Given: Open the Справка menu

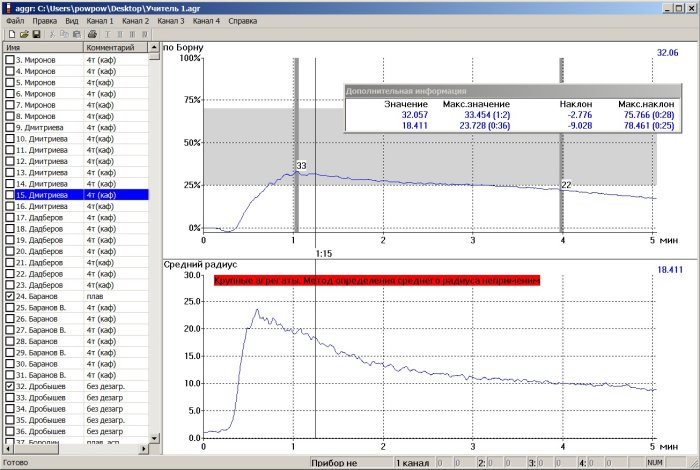Looking at the screenshot, I should (x=243, y=20).
